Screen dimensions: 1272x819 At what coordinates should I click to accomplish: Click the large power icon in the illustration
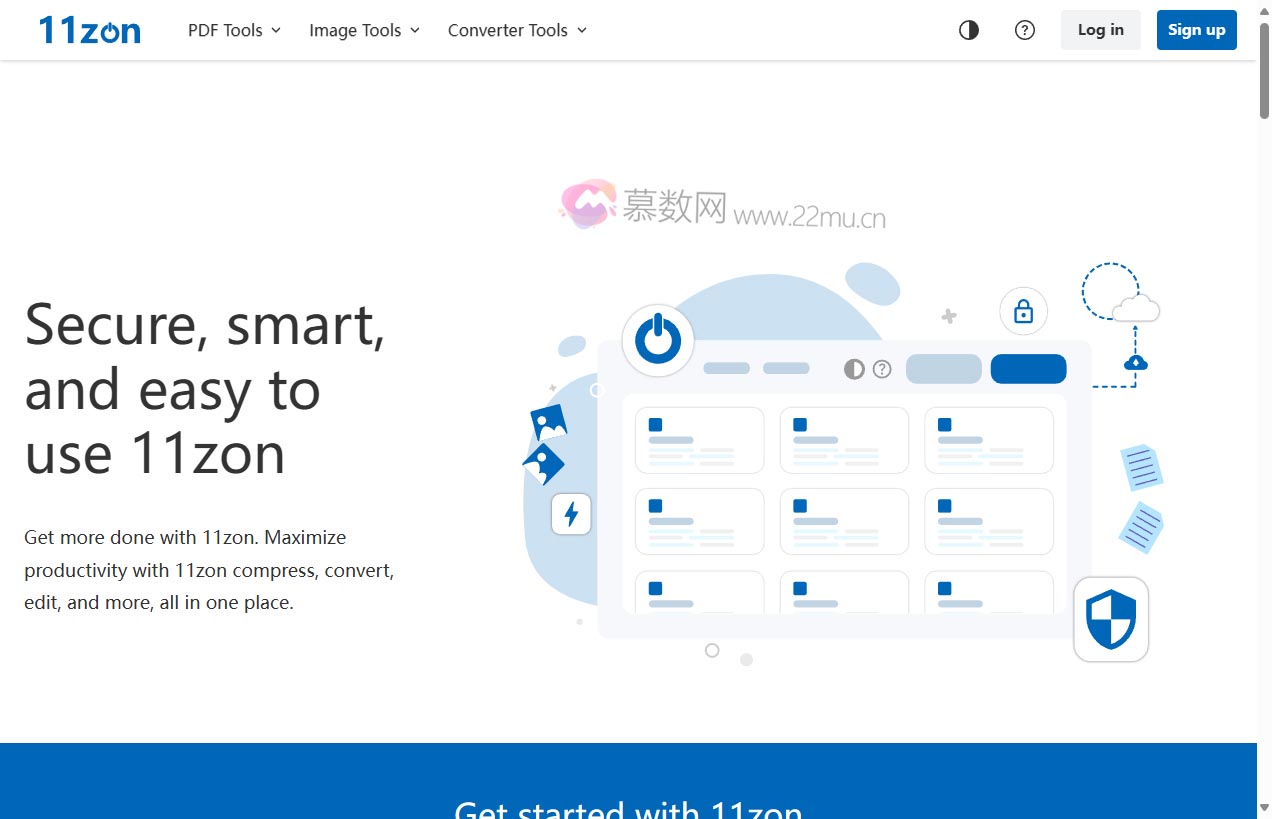(x=658, y=341)
